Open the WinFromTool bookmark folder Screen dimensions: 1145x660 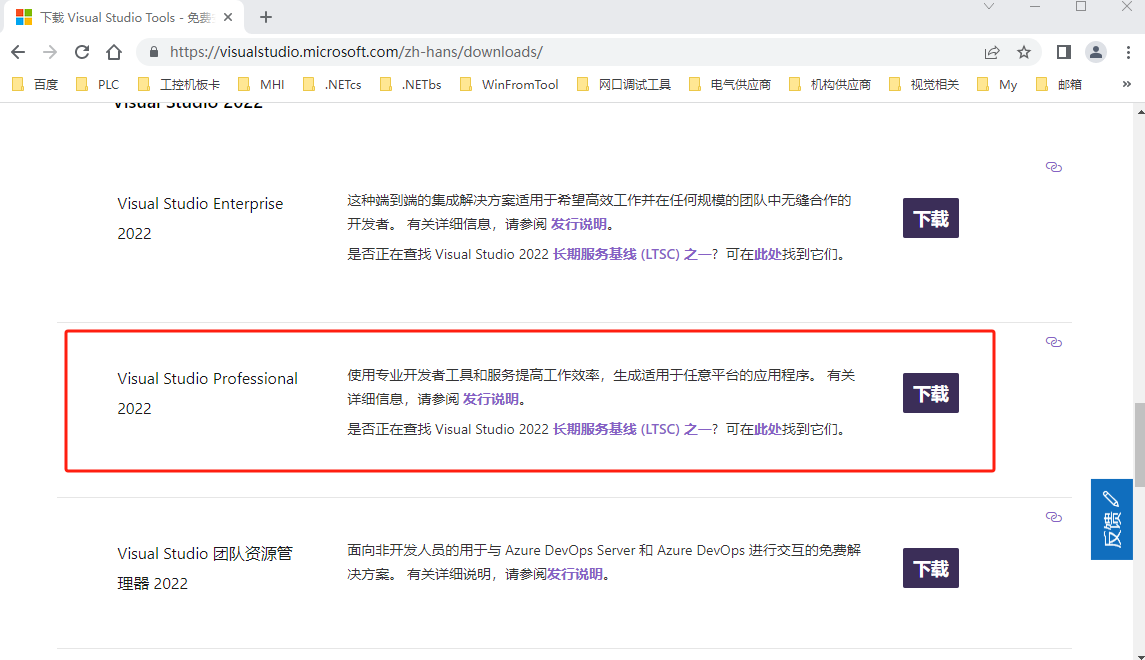509,85
